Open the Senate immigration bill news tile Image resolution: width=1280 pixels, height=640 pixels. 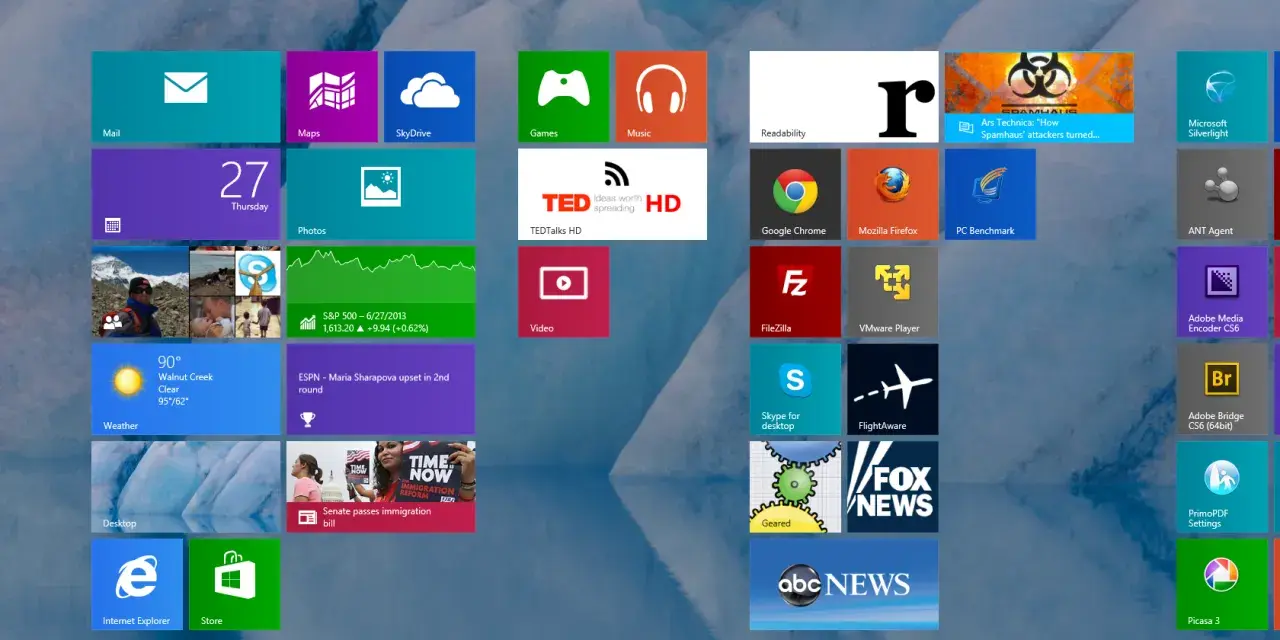[x=381, y=487]
